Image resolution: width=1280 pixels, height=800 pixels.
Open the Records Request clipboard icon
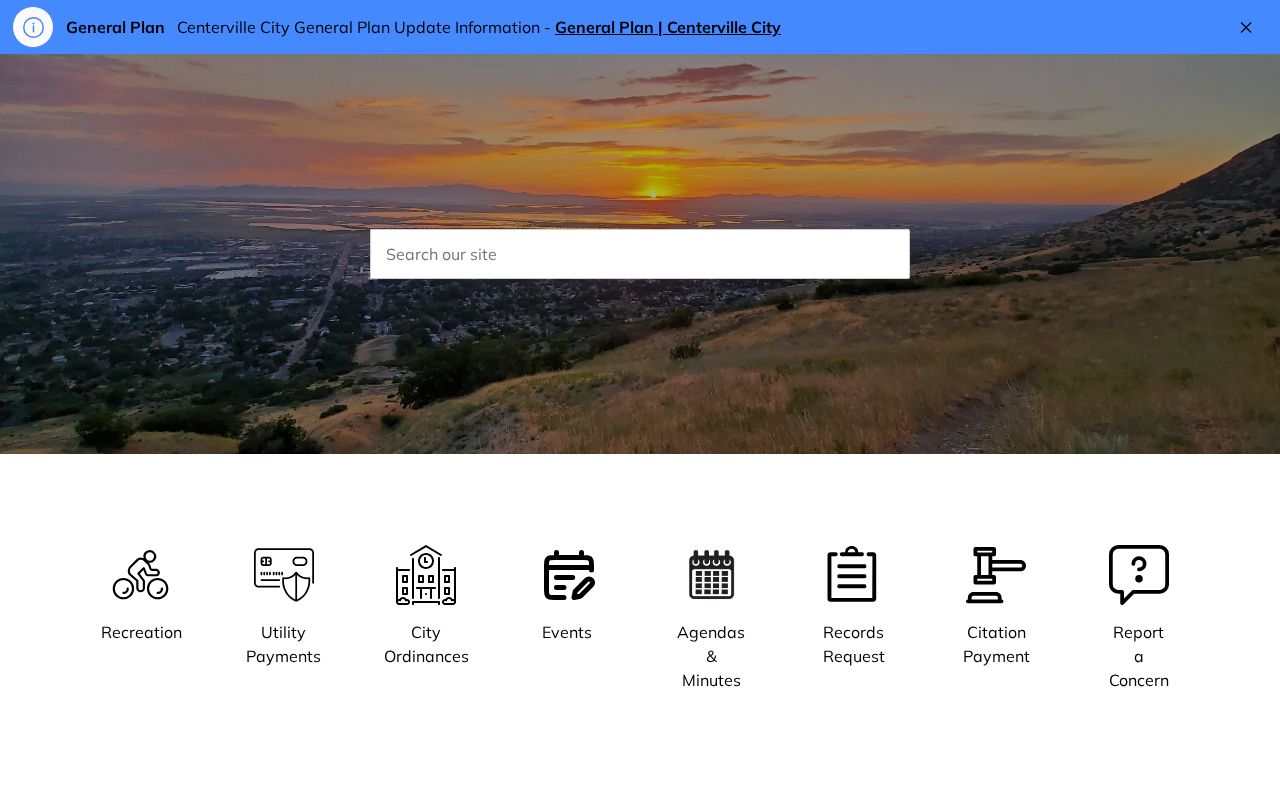pyautogui.click(x=853, y=575)
